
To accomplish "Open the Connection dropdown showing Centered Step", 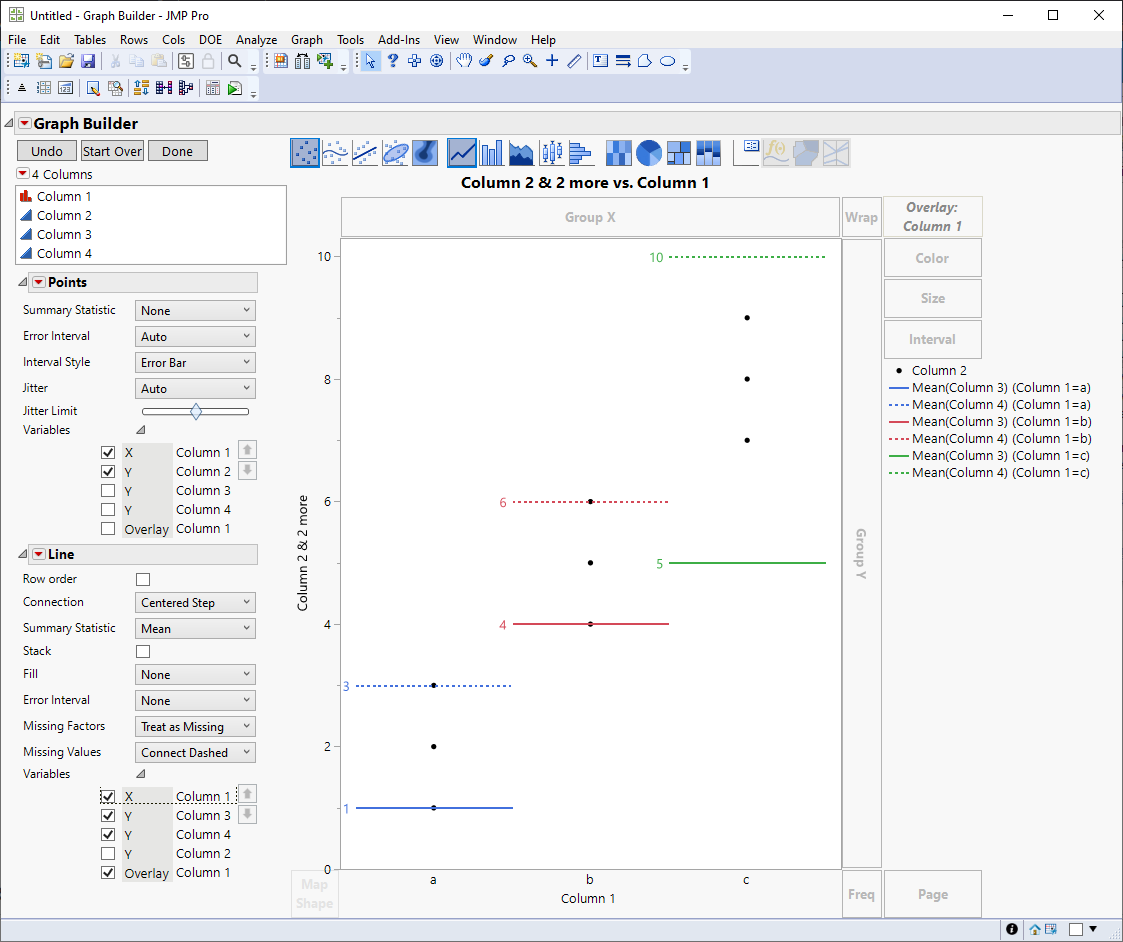I will tap(195, 603).
